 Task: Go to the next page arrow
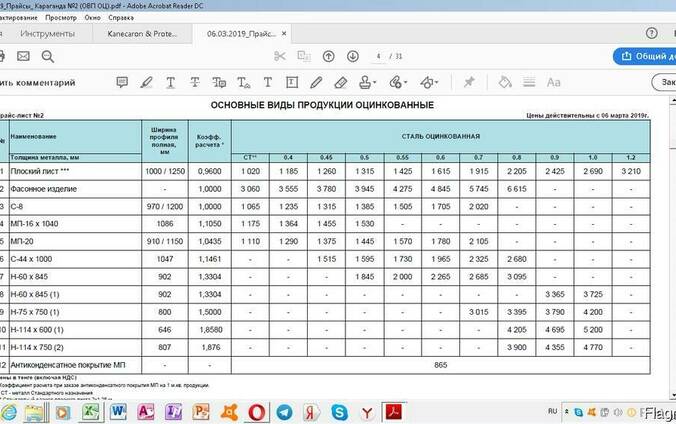353,56
